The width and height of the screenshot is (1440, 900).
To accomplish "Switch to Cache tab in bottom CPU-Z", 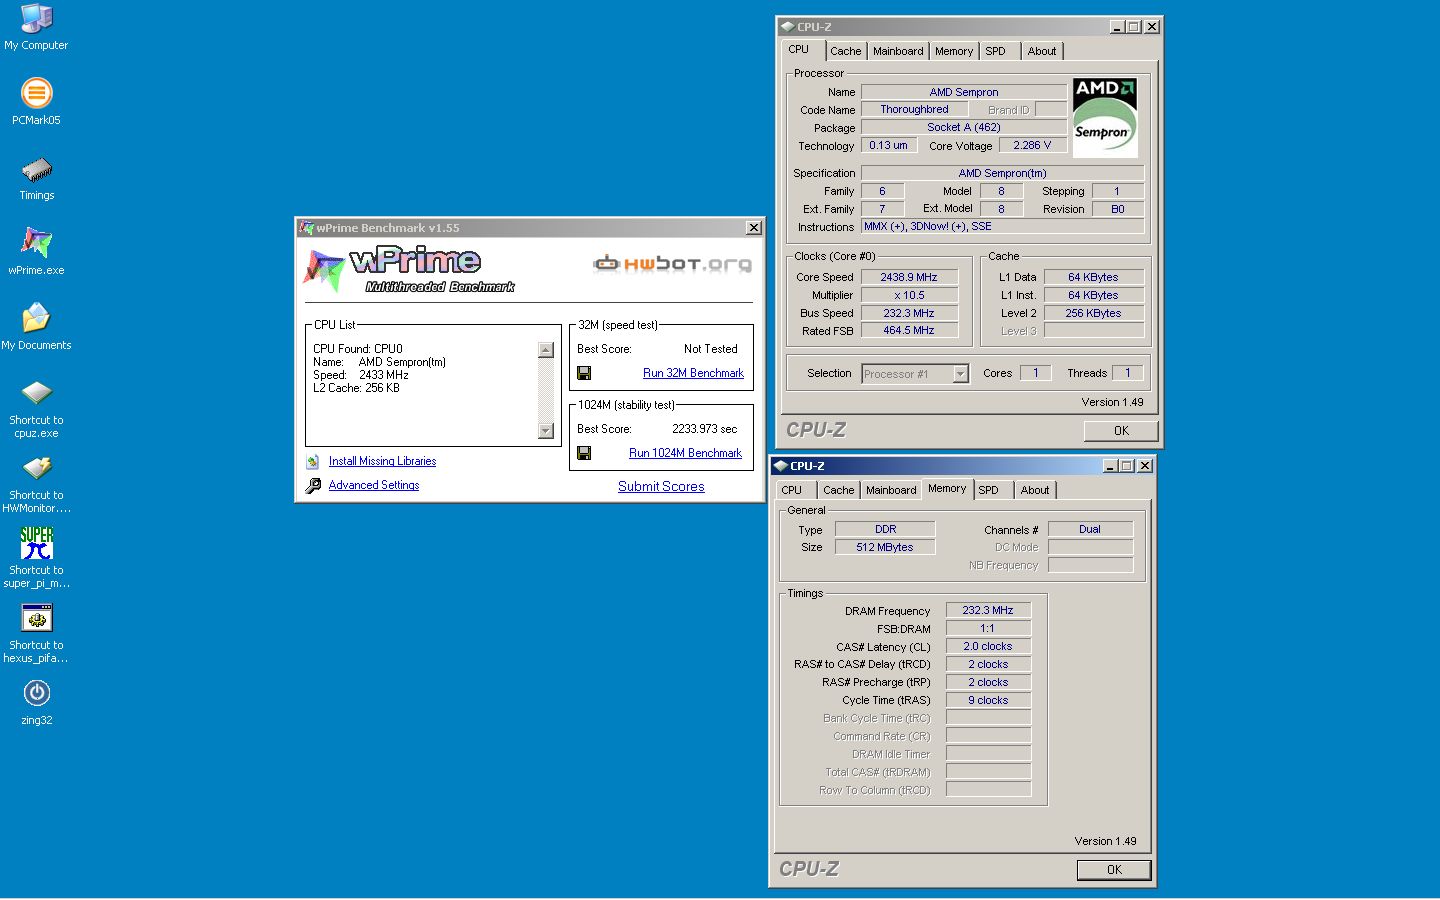I will 838,490.
